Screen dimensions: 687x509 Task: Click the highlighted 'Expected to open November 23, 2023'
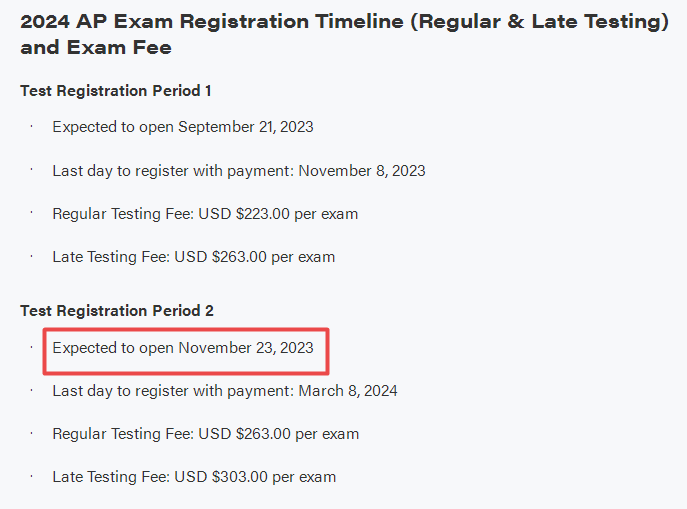183,348
